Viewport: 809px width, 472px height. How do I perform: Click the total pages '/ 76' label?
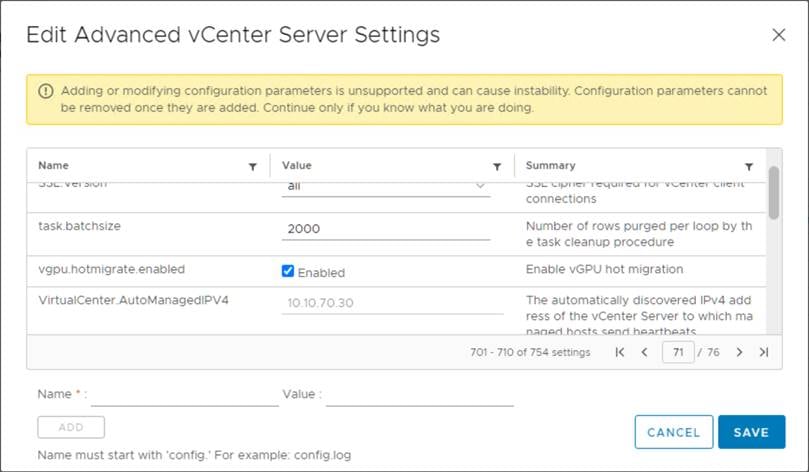click(708, 352)
